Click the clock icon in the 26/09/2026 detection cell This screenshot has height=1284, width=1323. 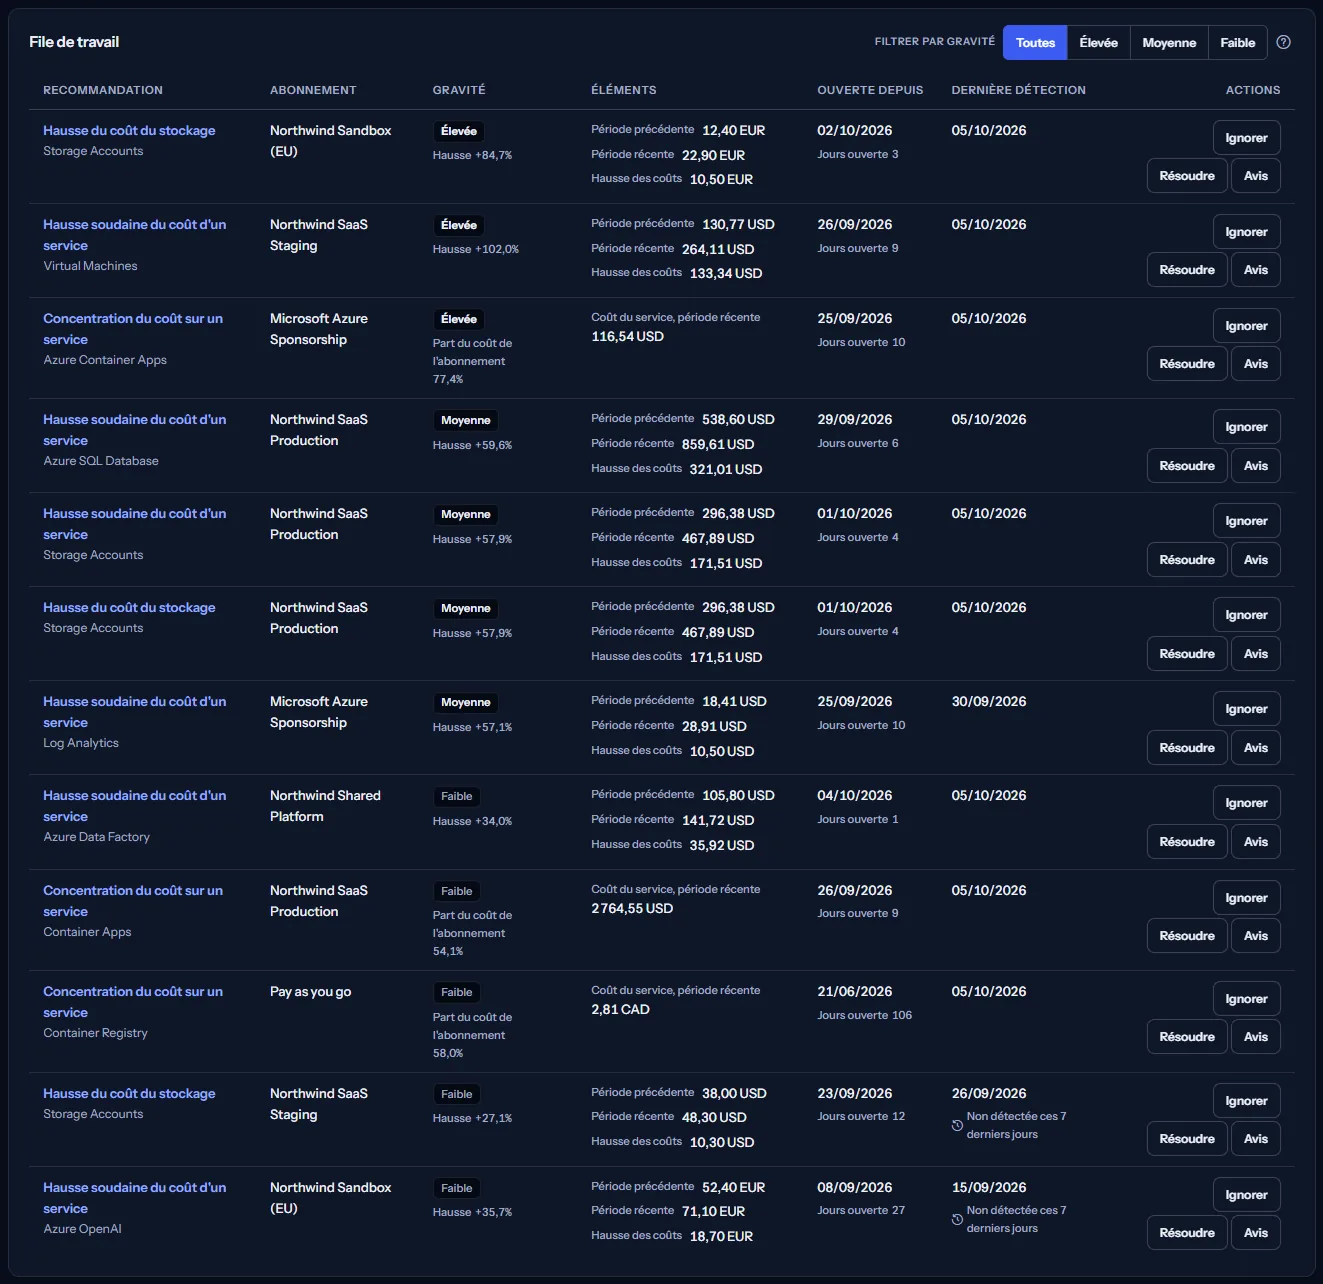coord(957,1125)
